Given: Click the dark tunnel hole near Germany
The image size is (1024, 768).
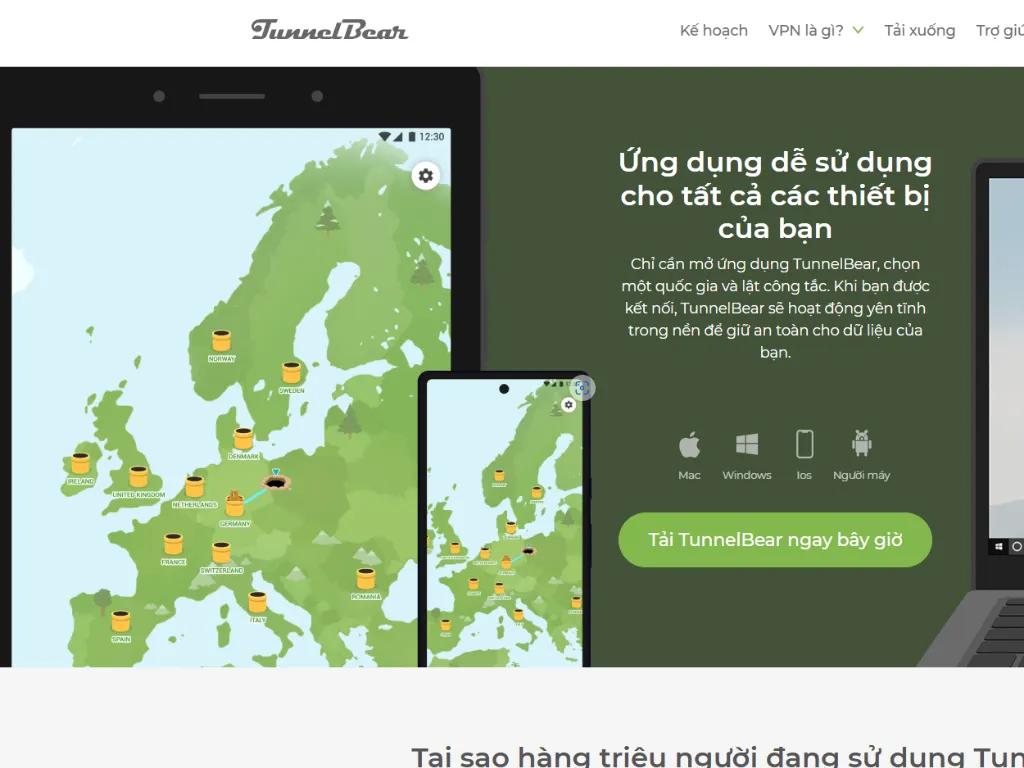Looking at the screenshot, I should pyautogui.click(x=276, y=485).
